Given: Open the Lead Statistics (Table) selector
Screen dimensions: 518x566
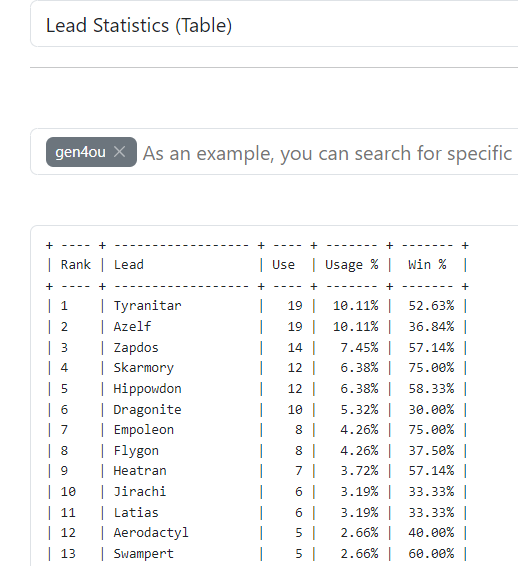Looking at the screenshot, I should coord(274,25).
